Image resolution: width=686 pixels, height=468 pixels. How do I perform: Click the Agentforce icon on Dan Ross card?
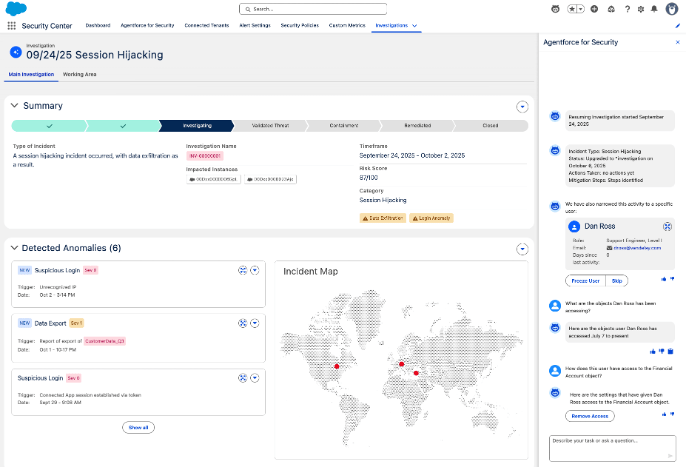tap(666, 227)
